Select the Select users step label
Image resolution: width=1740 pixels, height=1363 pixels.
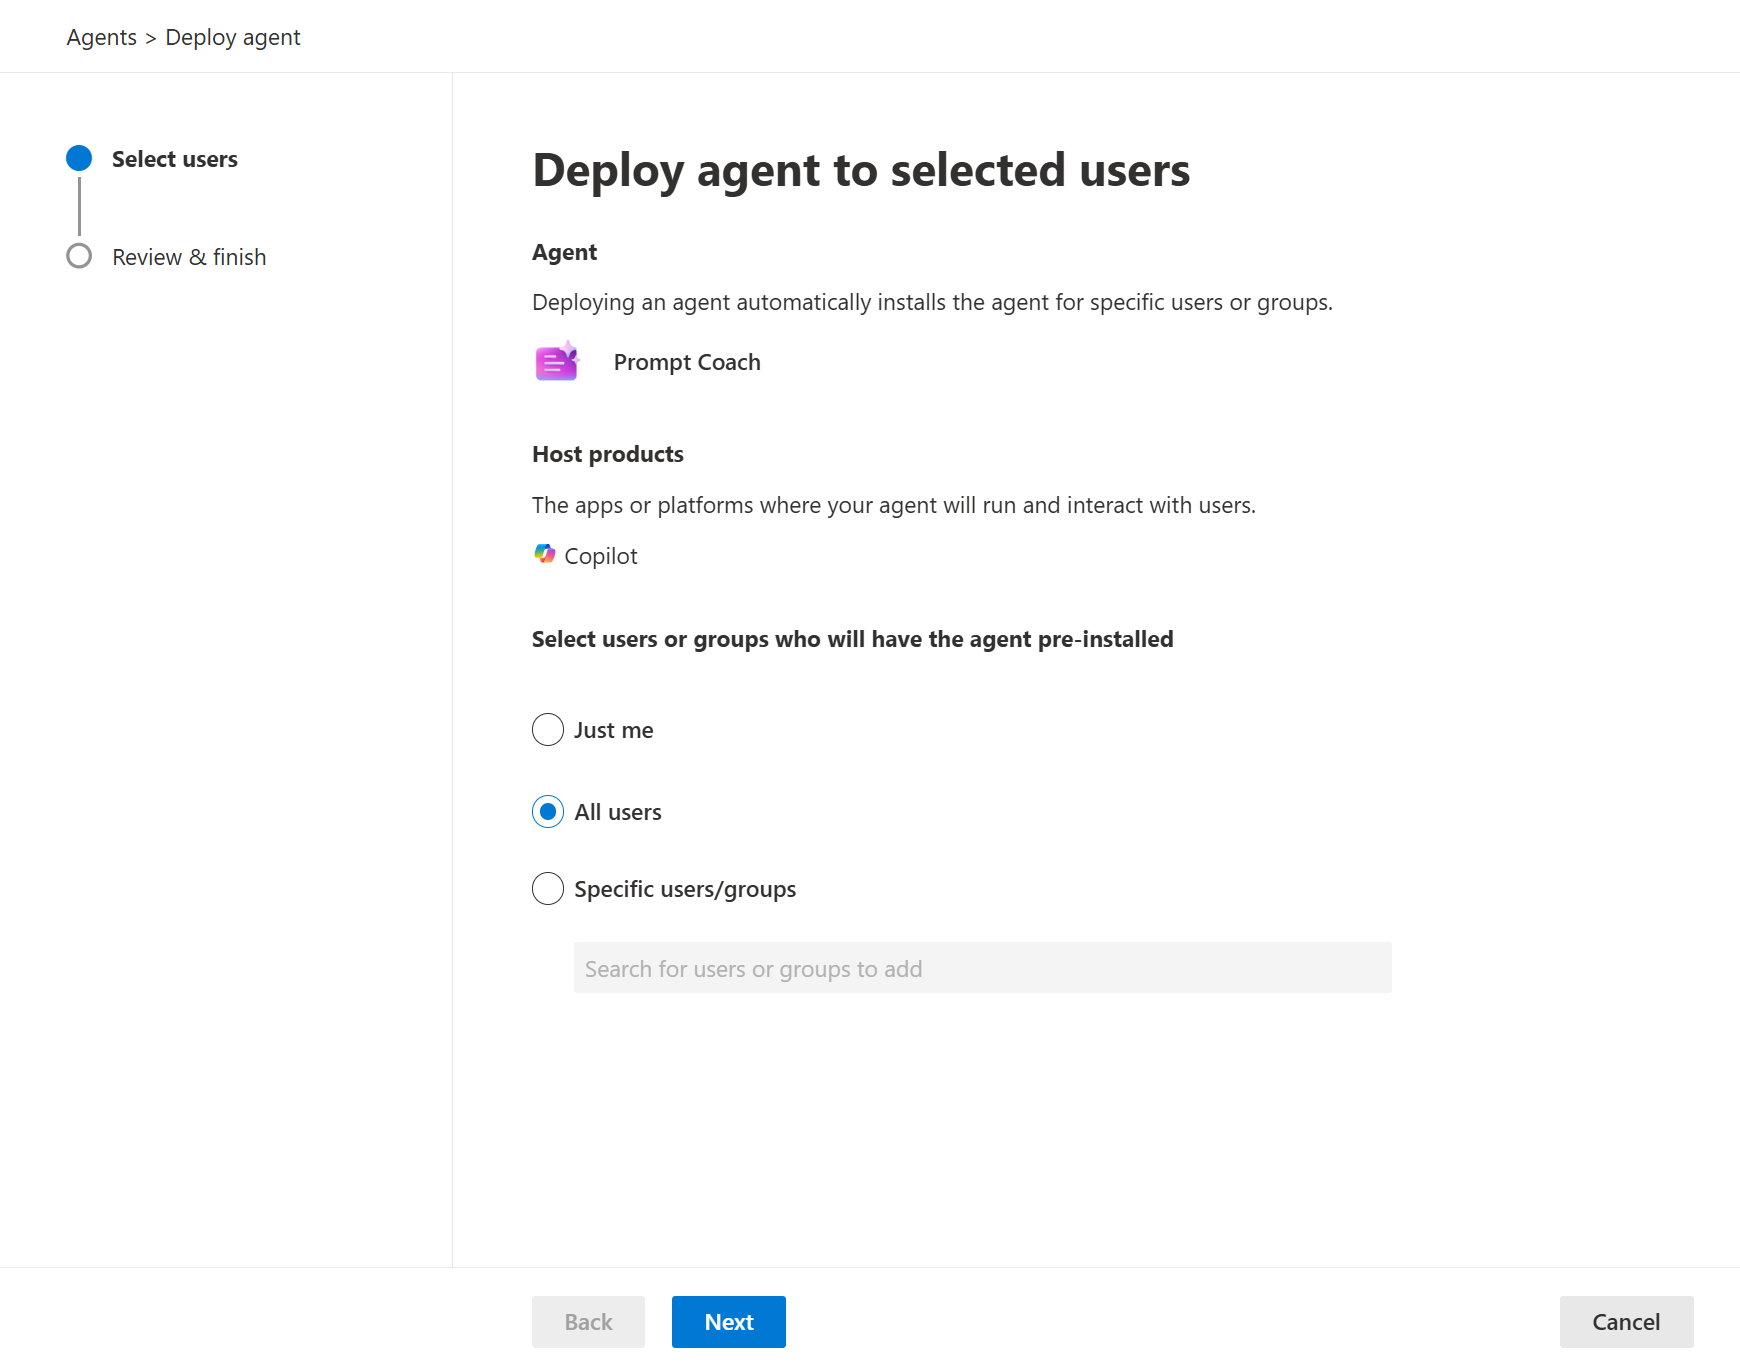(x=174, y=158)
